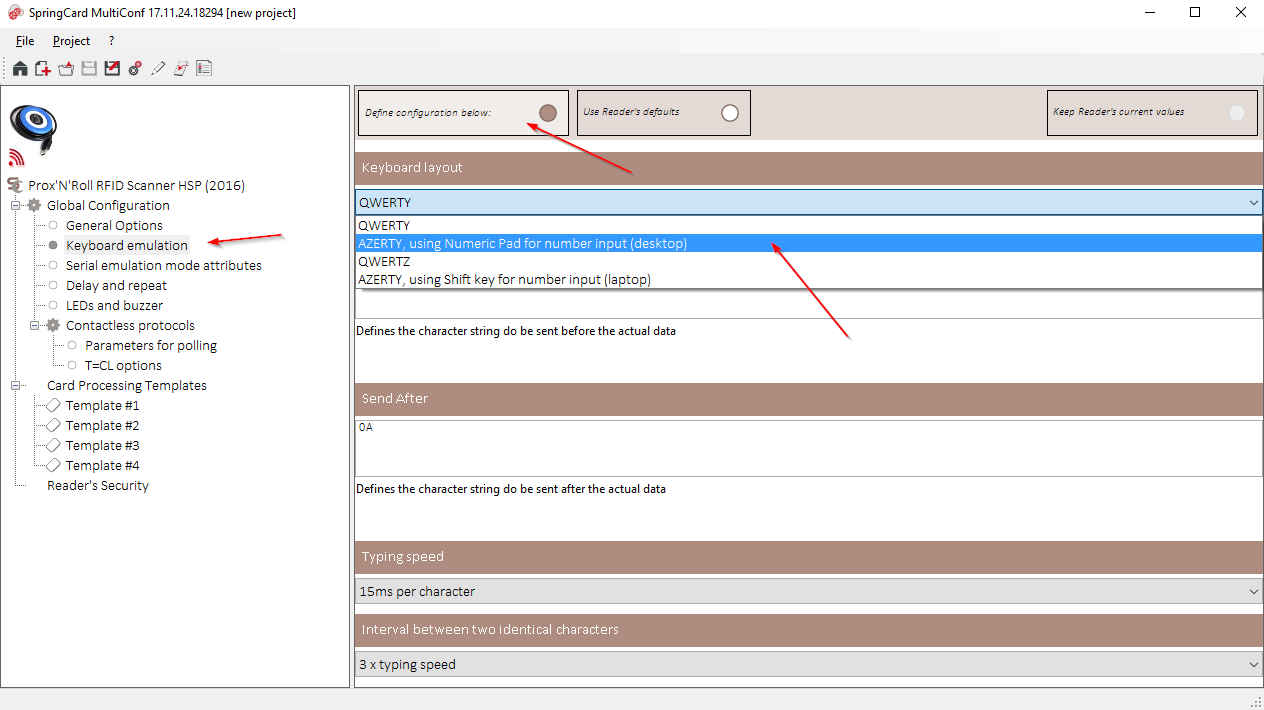Choose AZERTY Shift key (laptop) option
This screenshot has height=710, width=1264.
(x=809, y=280)
